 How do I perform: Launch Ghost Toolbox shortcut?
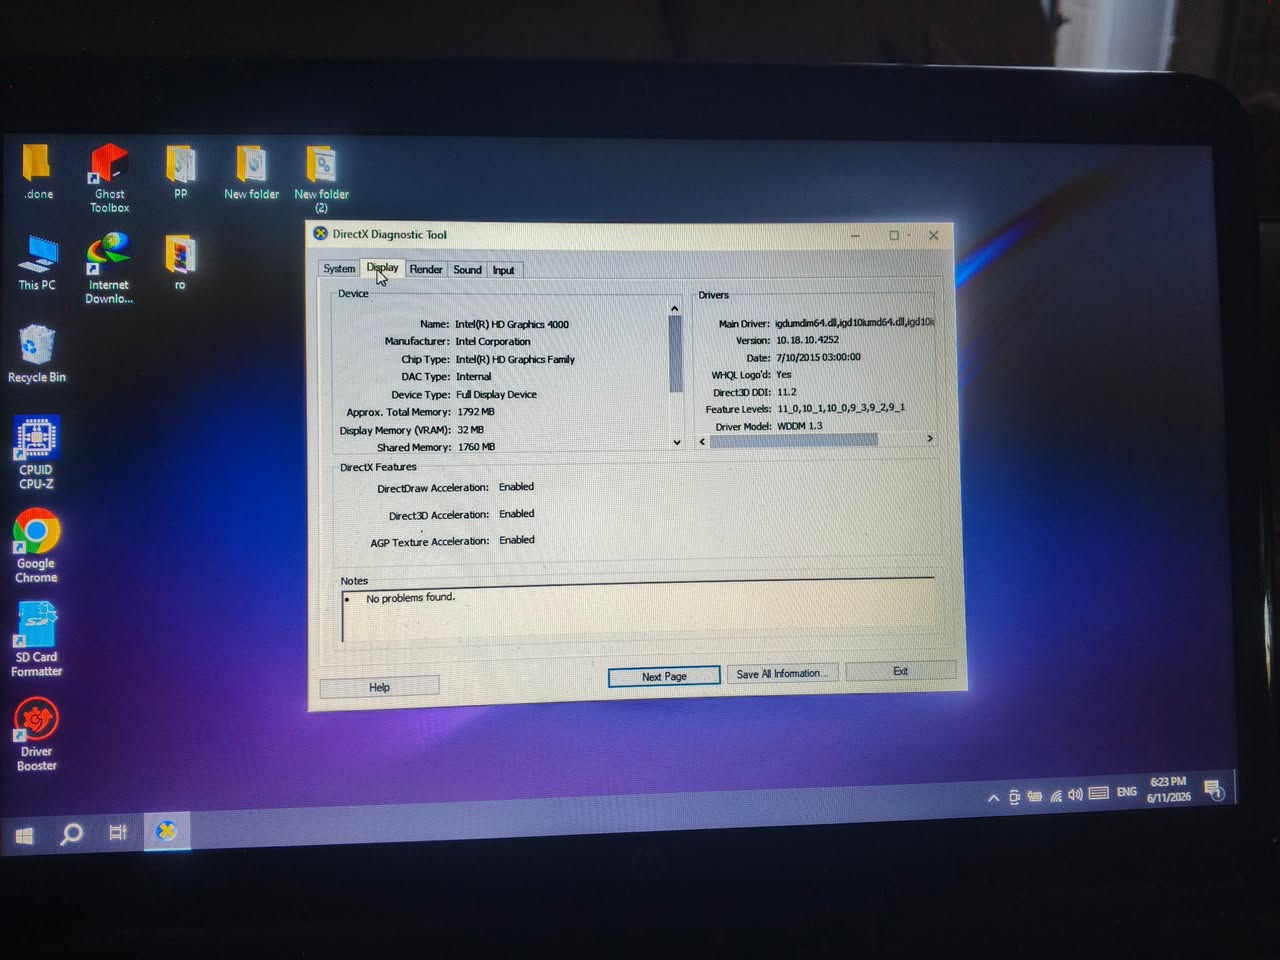pos(110,178)
